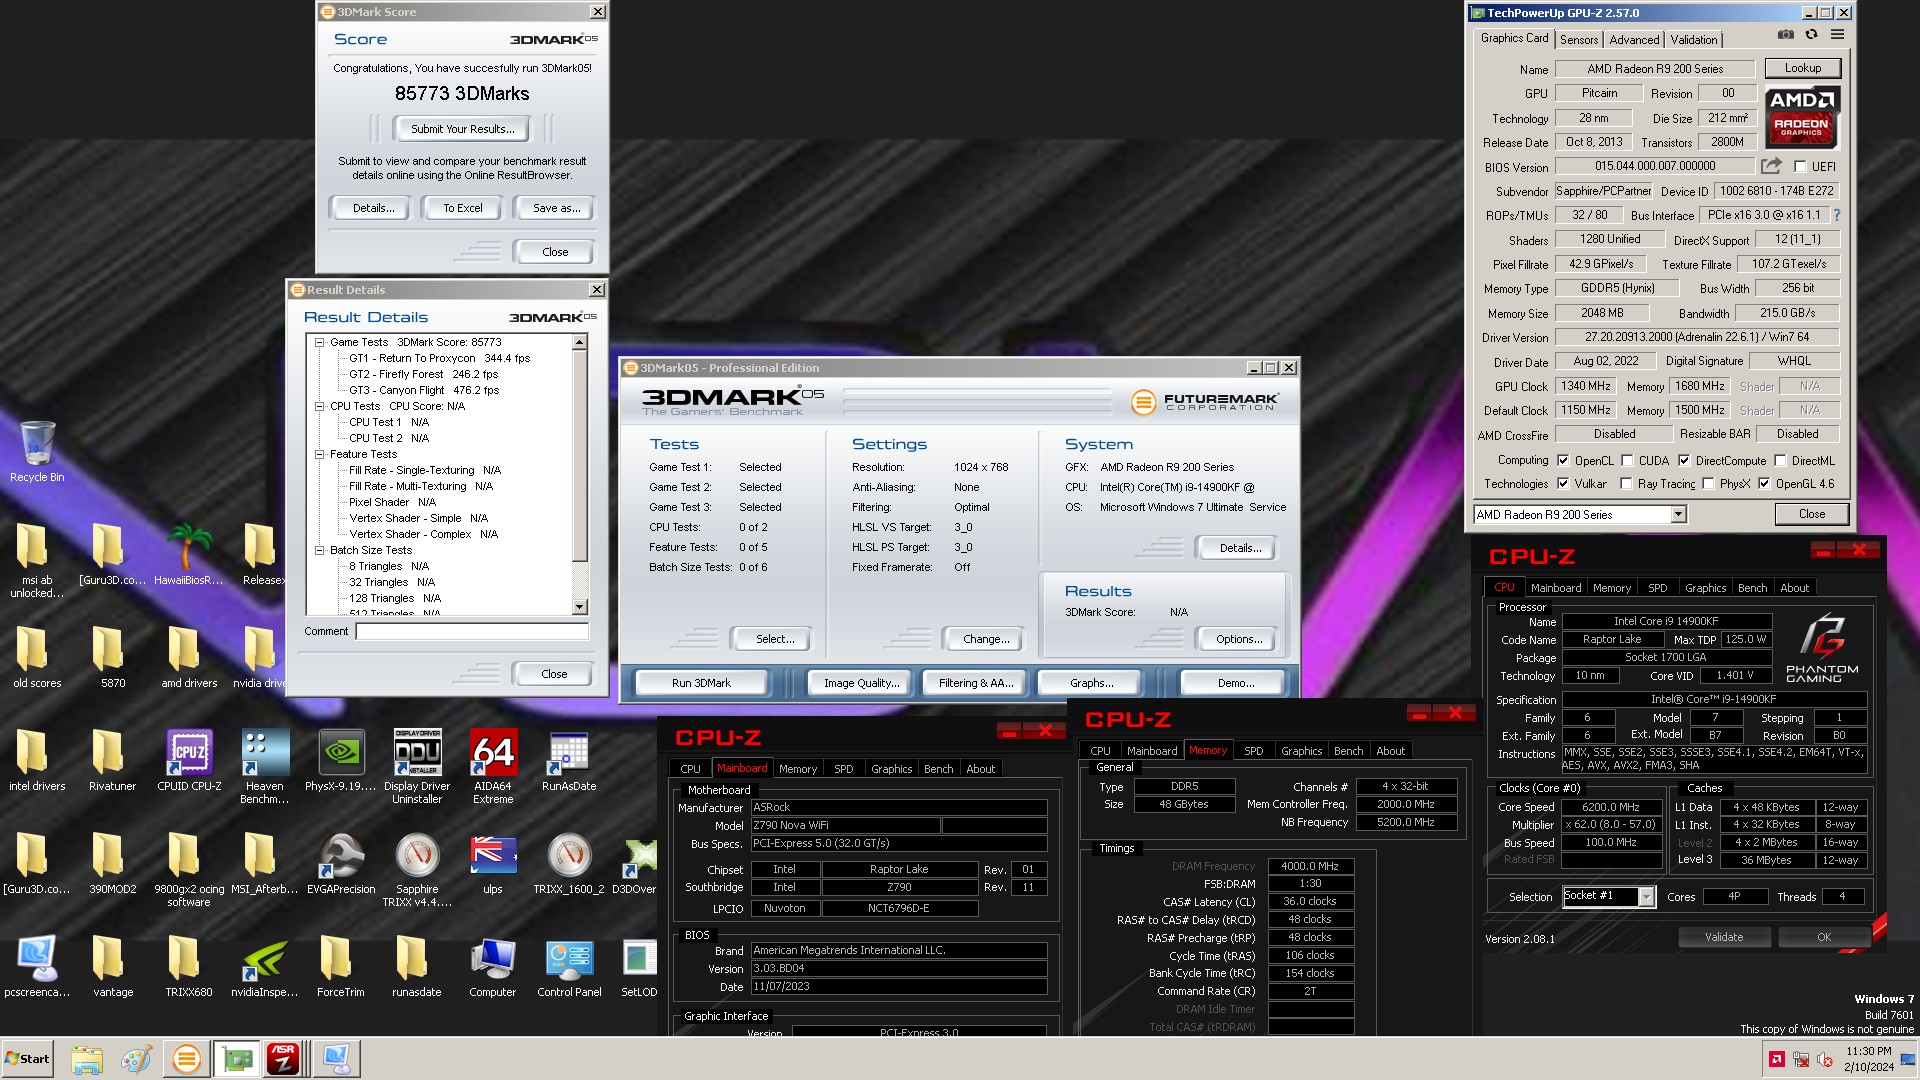The image size is (1920, 1080).
Task: Toggle the Ray Tracing checkbox in GPU-Z
Action: (1626, 484)
